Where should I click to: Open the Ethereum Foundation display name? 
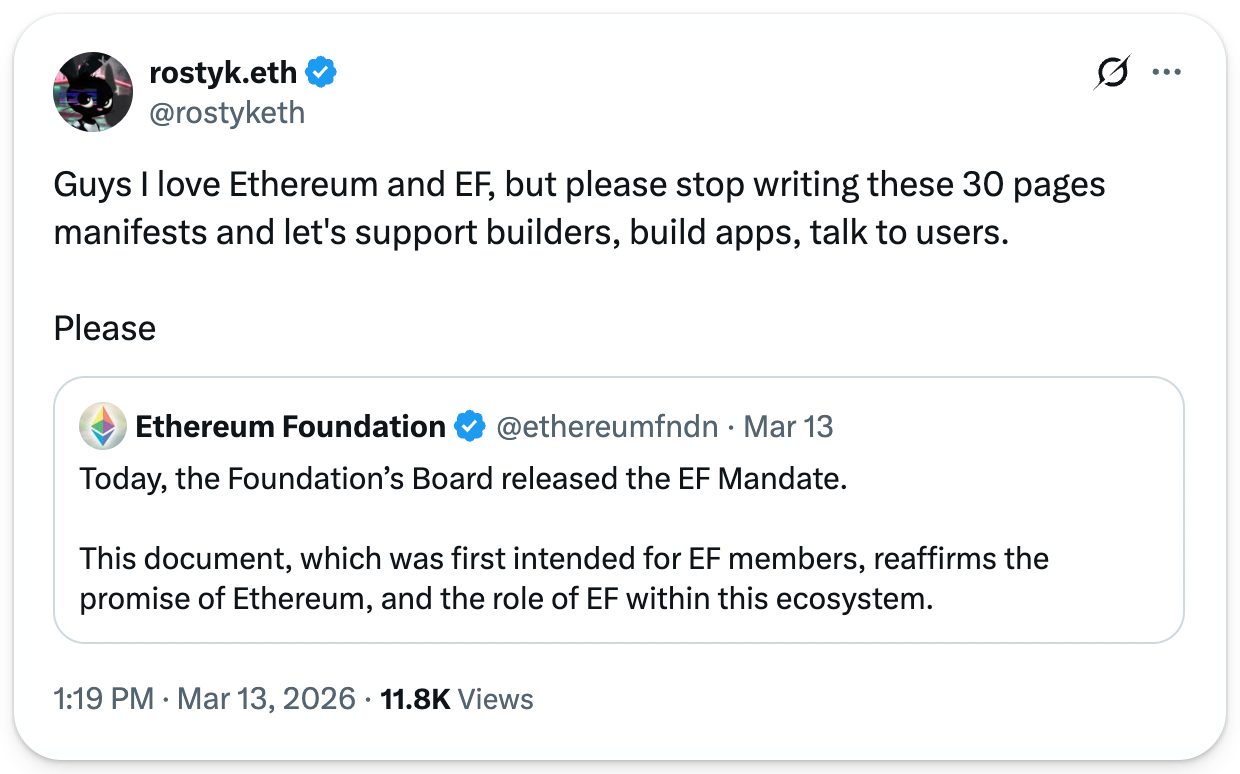click(x=290, y=427)
